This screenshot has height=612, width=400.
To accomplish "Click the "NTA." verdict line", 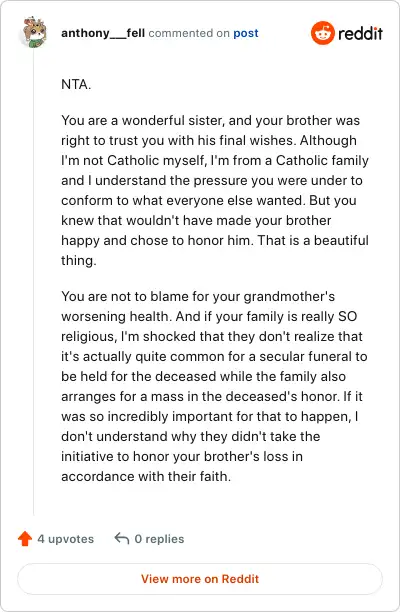I will click(x=76, y=84).
